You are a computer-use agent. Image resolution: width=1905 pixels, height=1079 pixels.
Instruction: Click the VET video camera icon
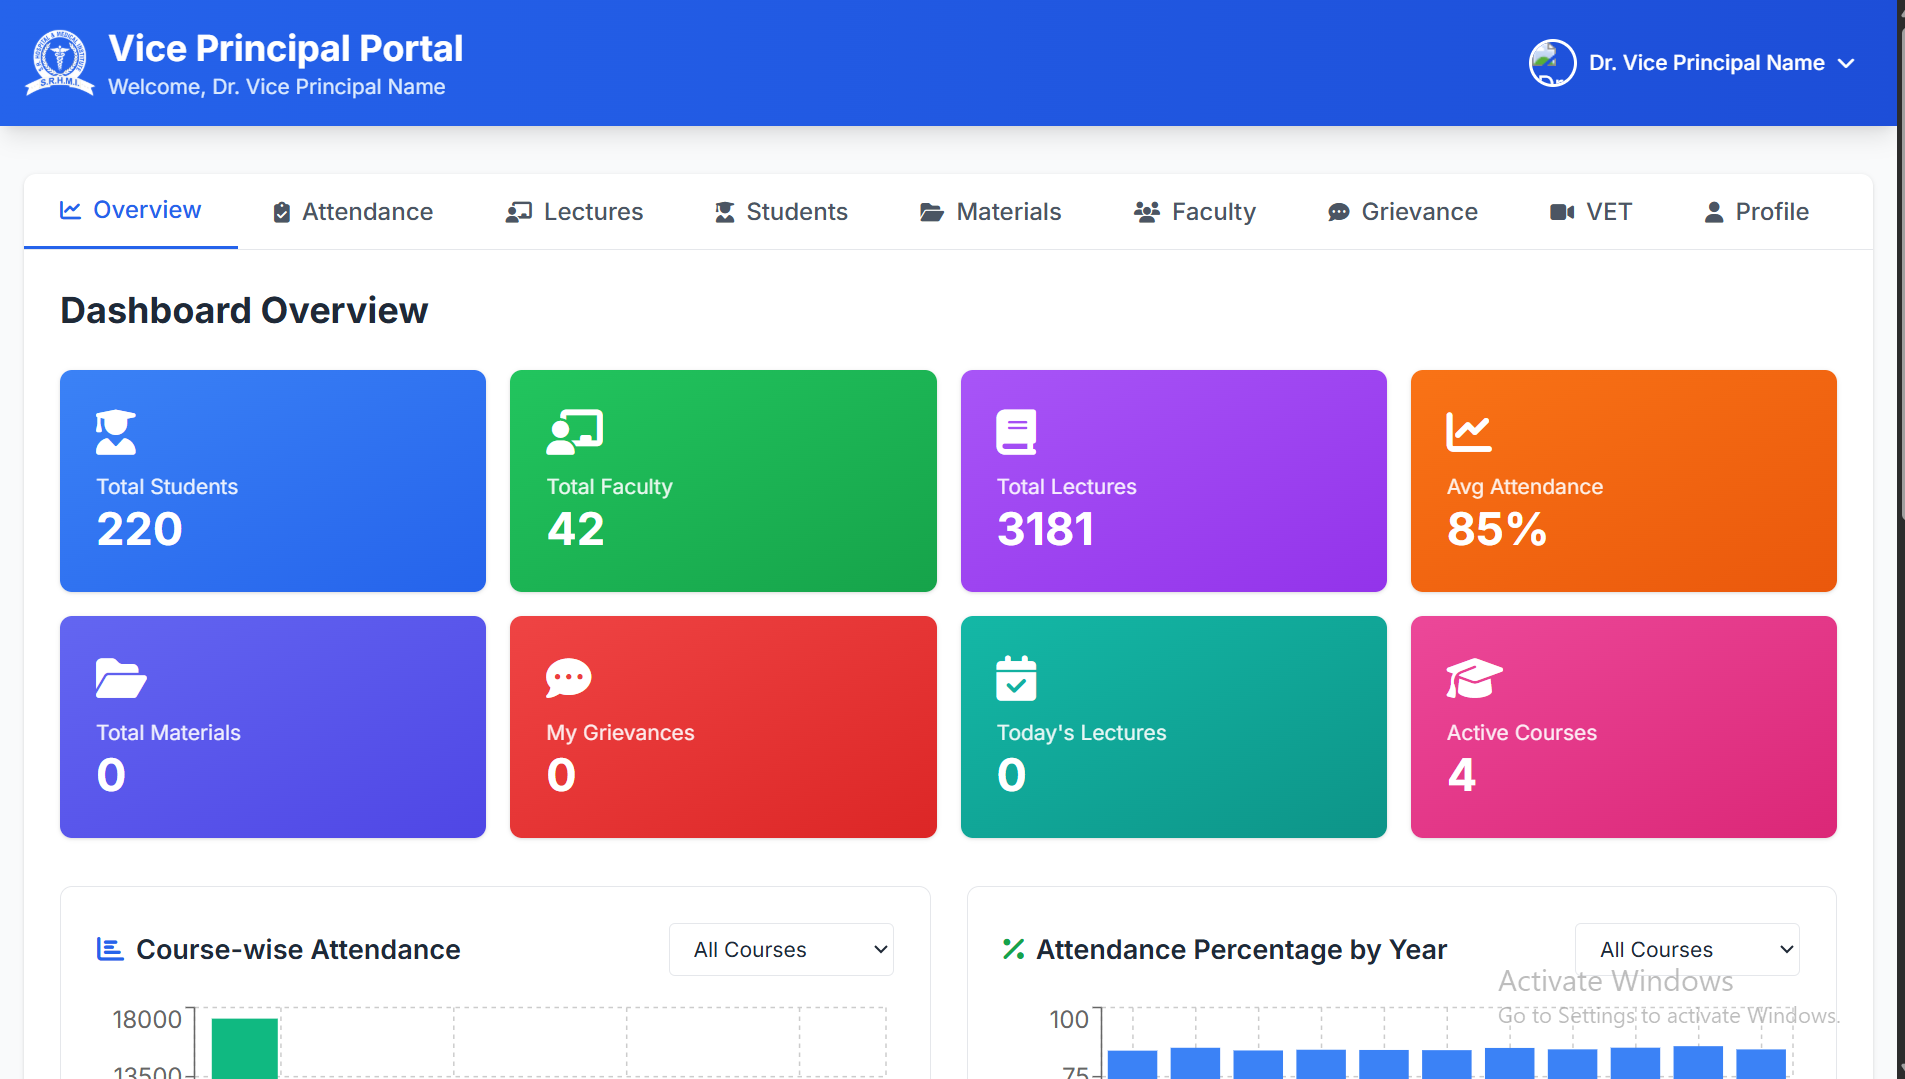click(1562, 212)
